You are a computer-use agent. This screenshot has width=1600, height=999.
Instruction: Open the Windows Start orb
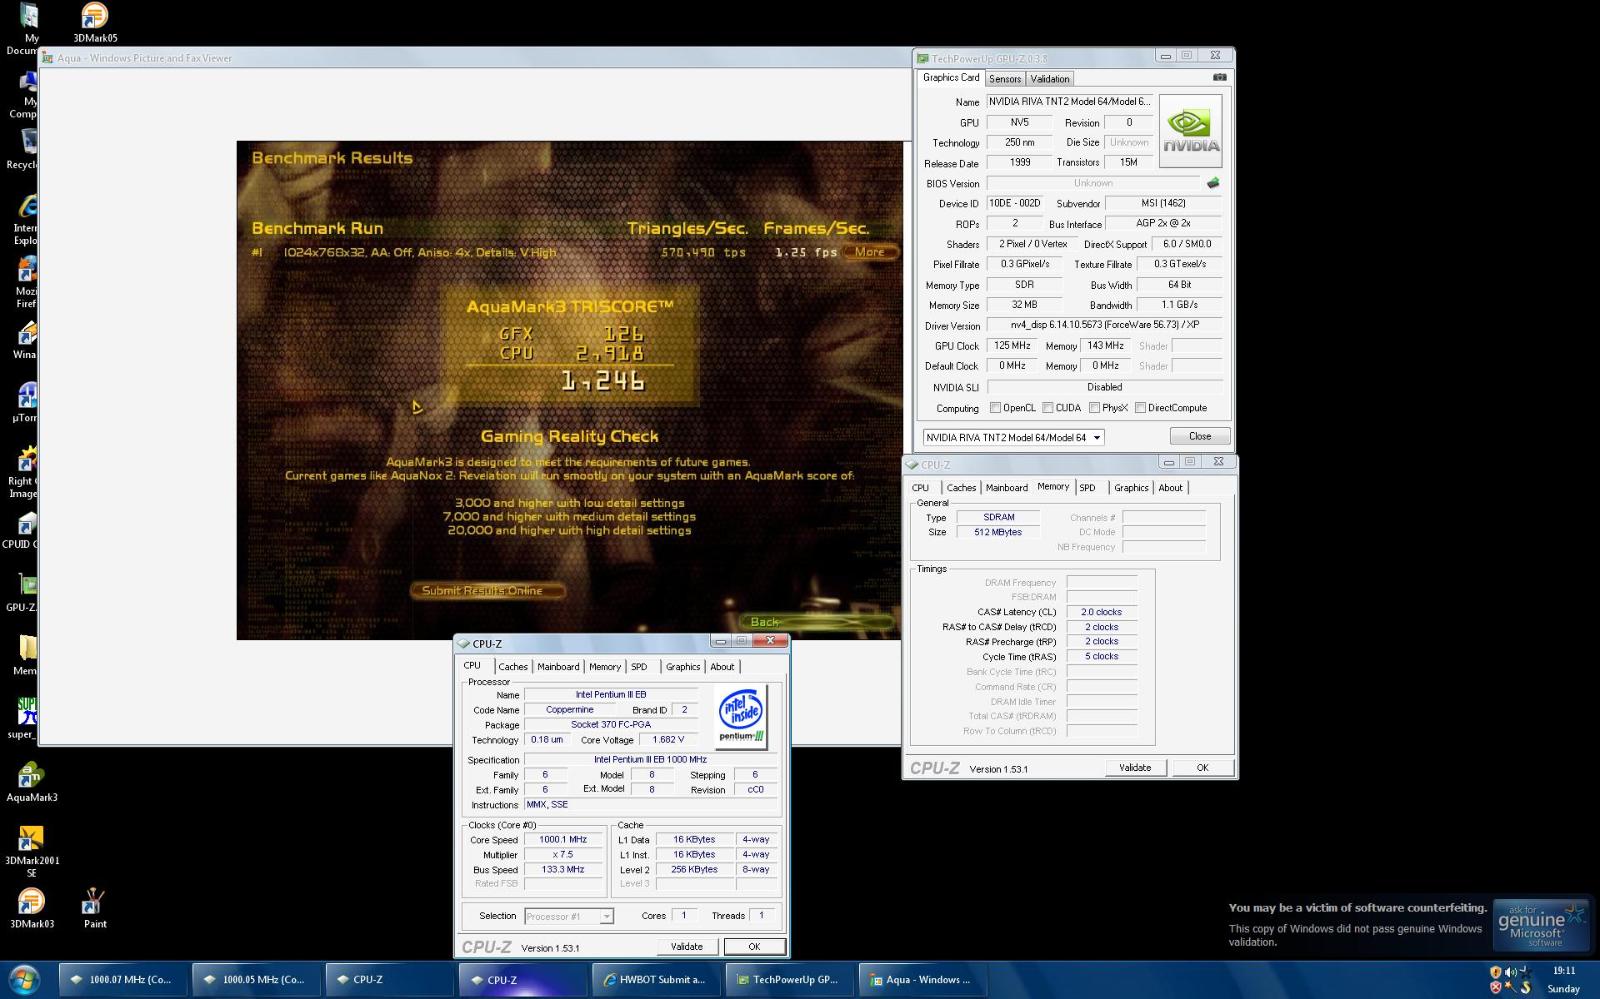(24, 978)
